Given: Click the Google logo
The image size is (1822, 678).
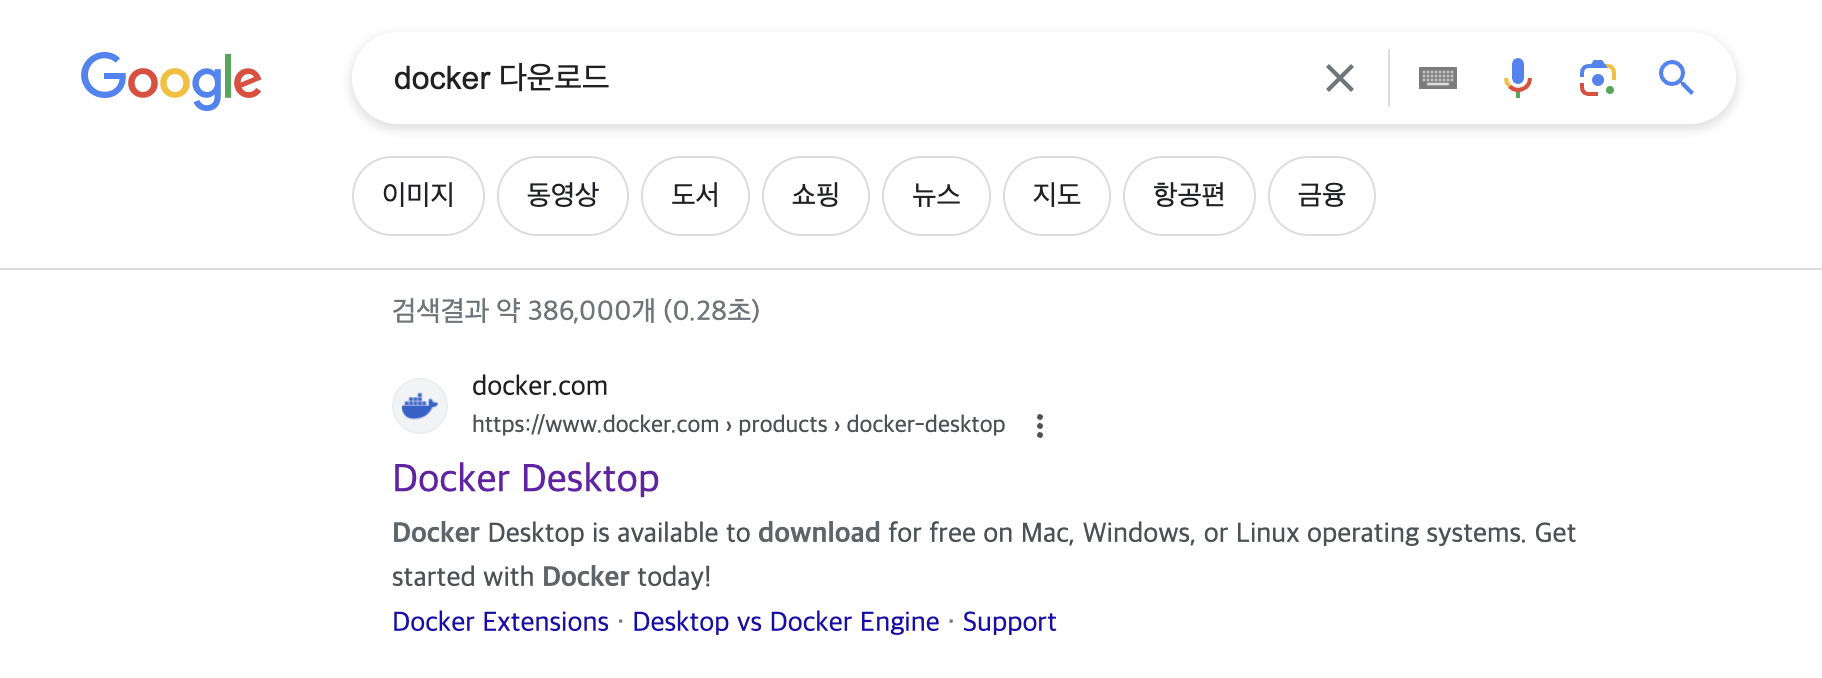Looking at the screenshot, I should point(171,79).
